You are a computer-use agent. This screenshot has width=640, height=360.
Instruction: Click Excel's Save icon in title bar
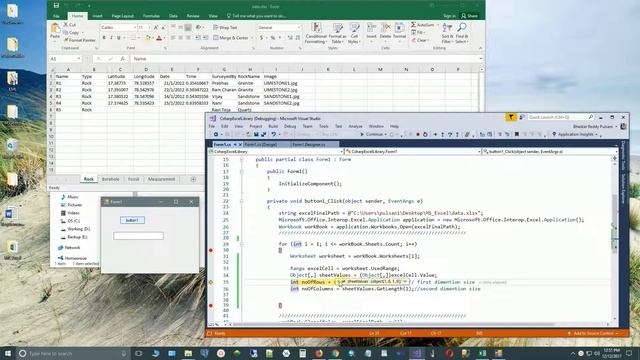[x=56, y=6]
